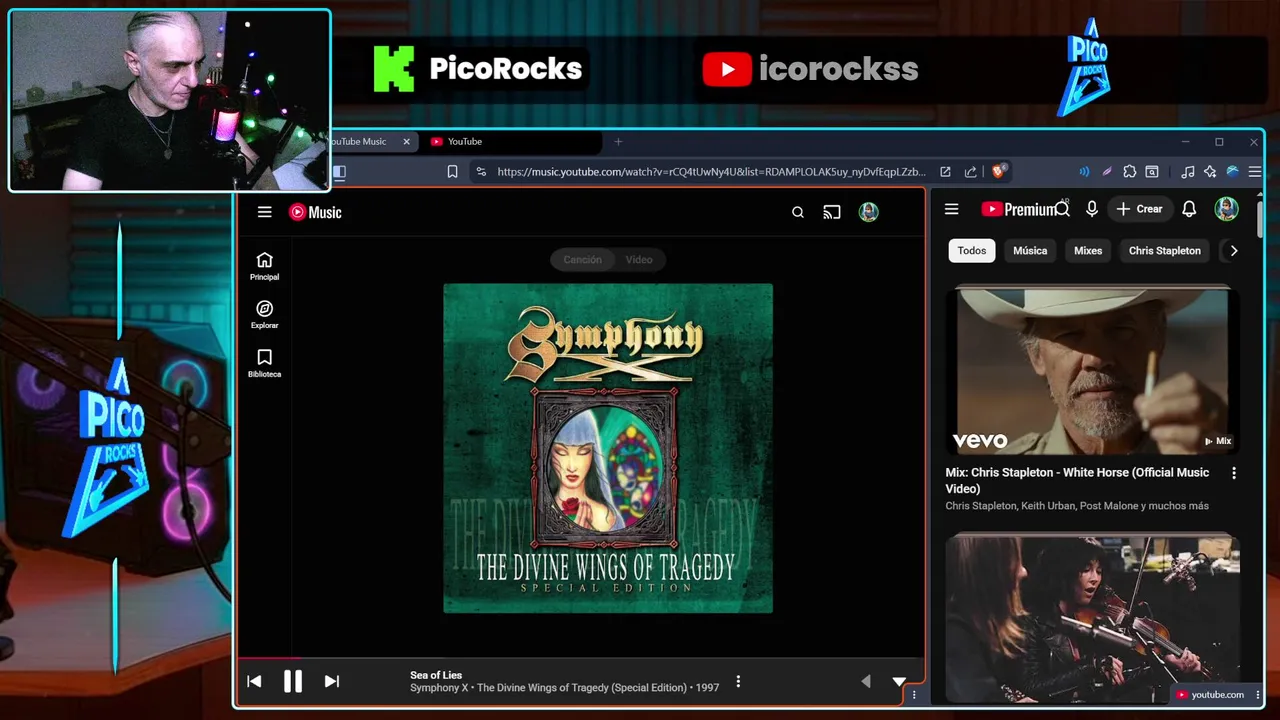The height and width of the screenshot is (720, 1280).
Task: Click the YouTube Music logo
Action: pyautogui.click(x=315, y=212)
